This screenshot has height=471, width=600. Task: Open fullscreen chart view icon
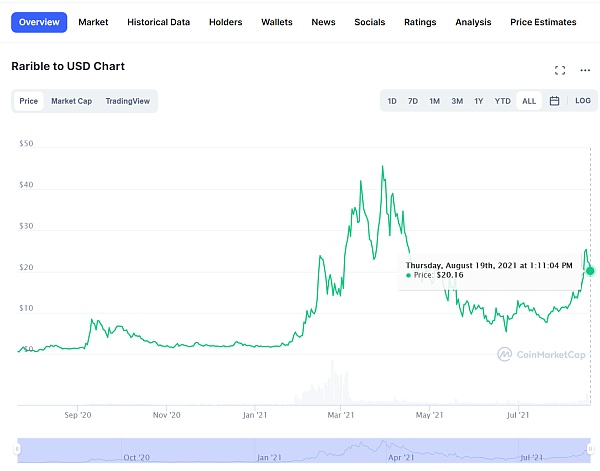[x=560, y=70]
